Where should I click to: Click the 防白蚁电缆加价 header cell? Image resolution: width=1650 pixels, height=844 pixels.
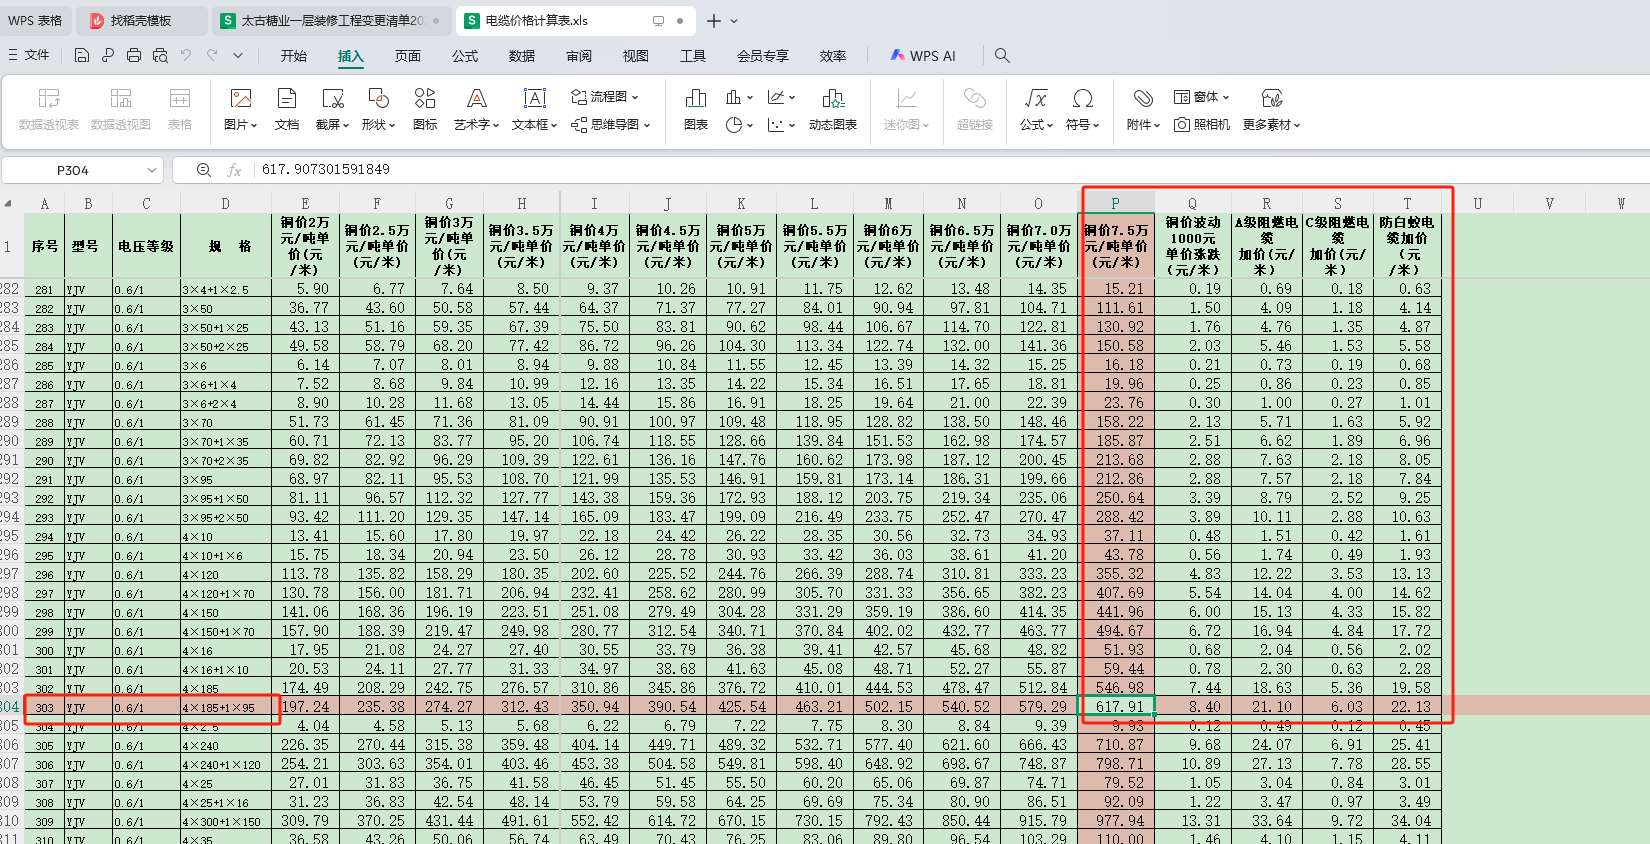point(1407,246)
